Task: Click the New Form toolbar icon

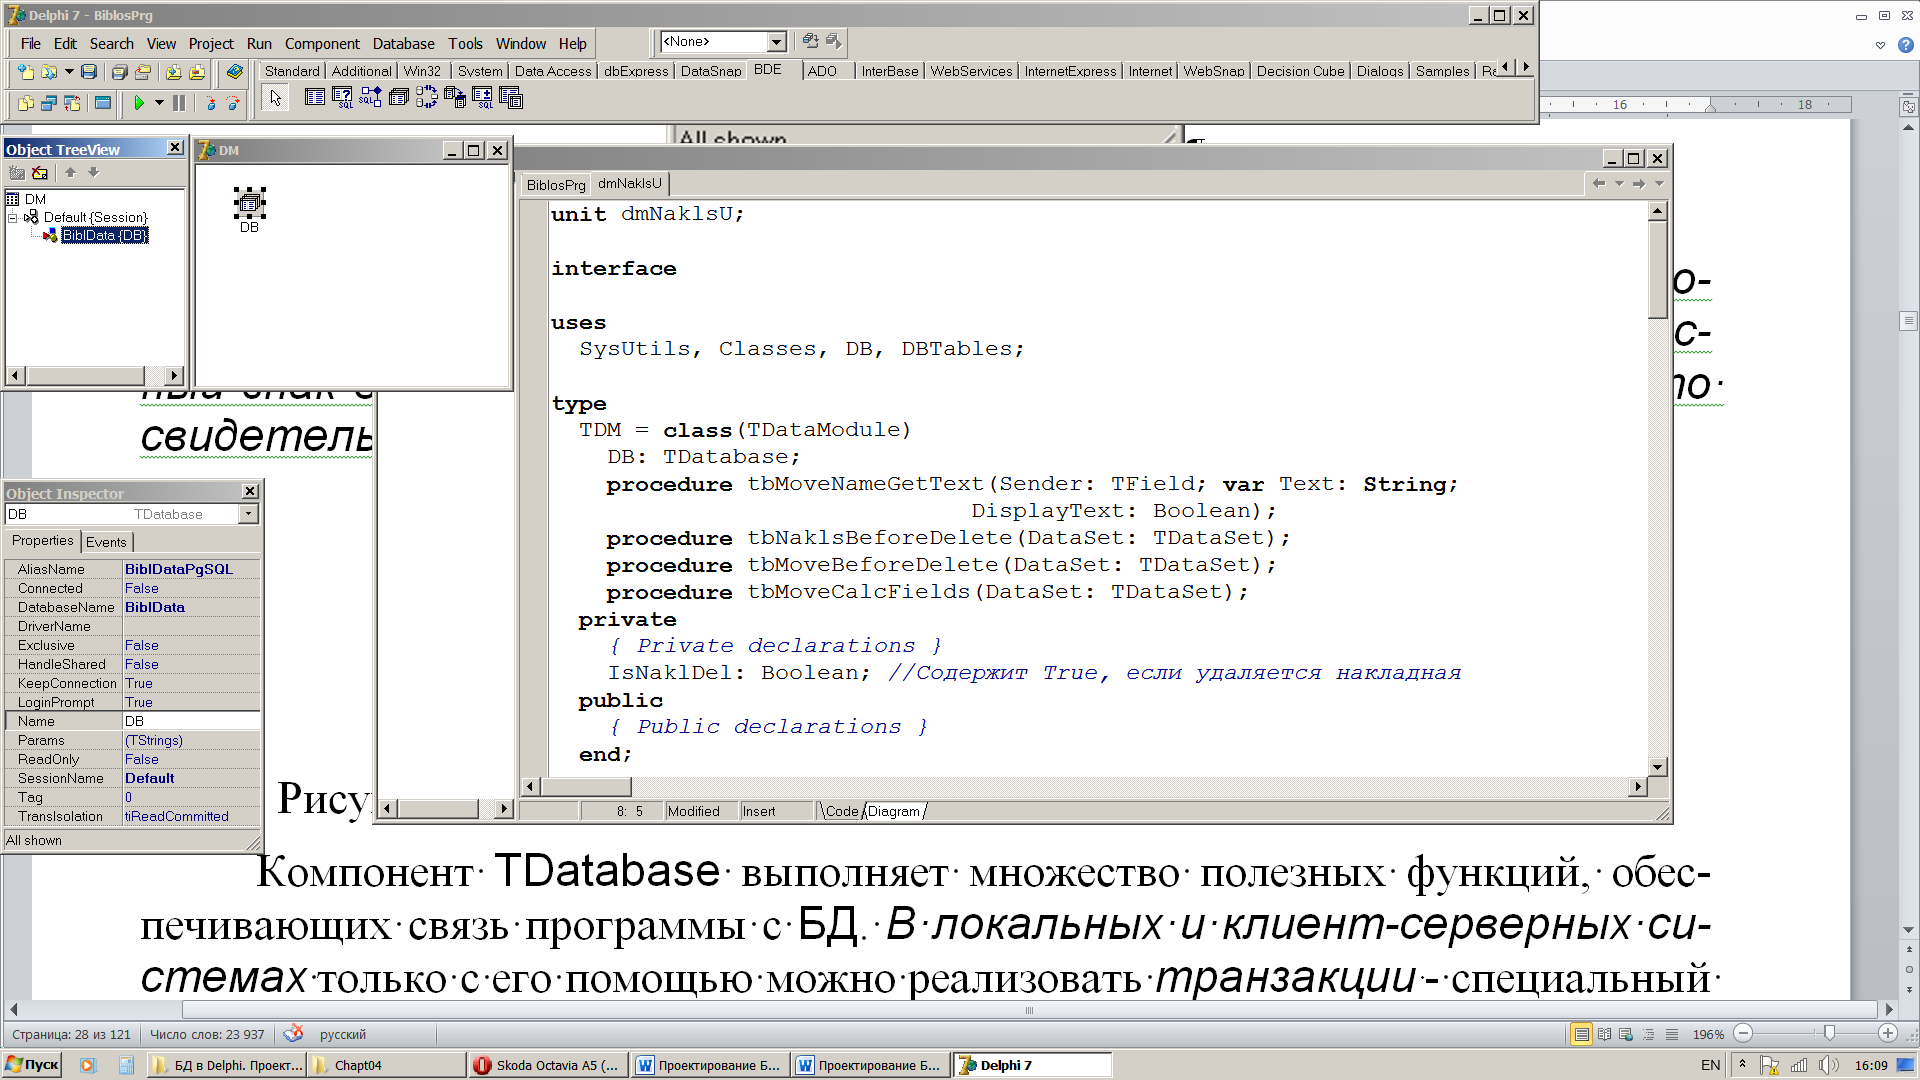Action: point(102,103)
